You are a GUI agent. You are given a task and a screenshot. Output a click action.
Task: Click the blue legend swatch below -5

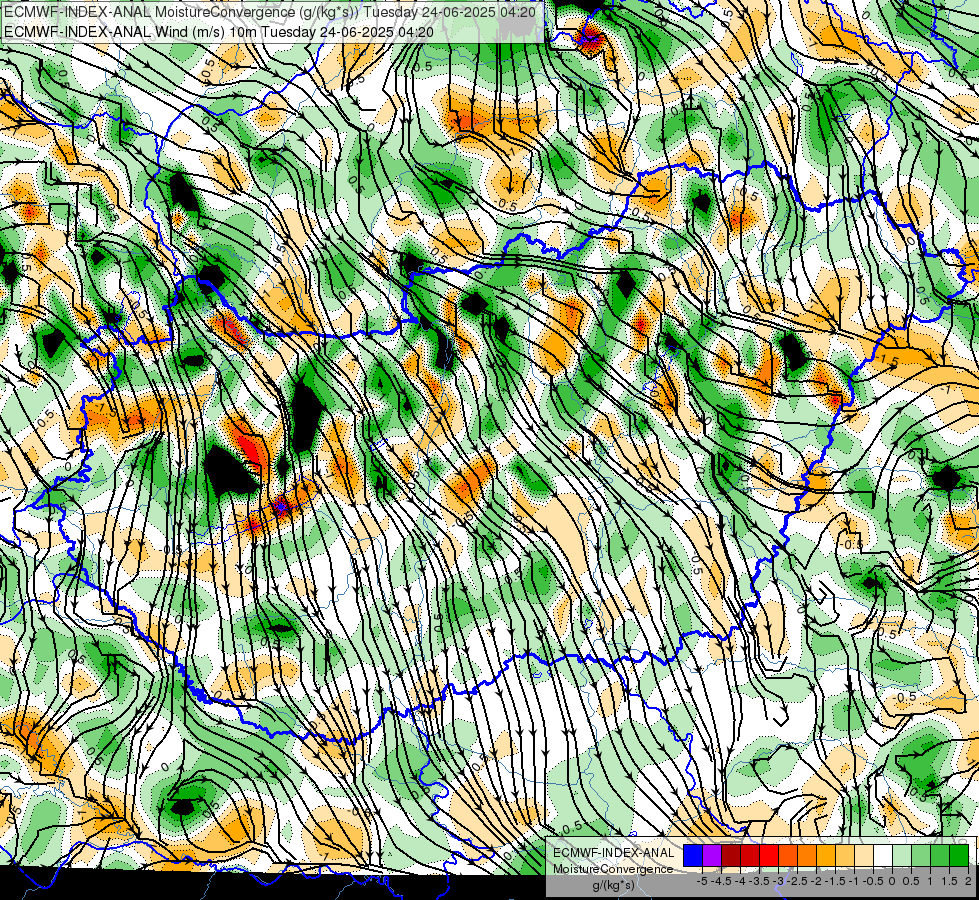click(x=692, y=855)
